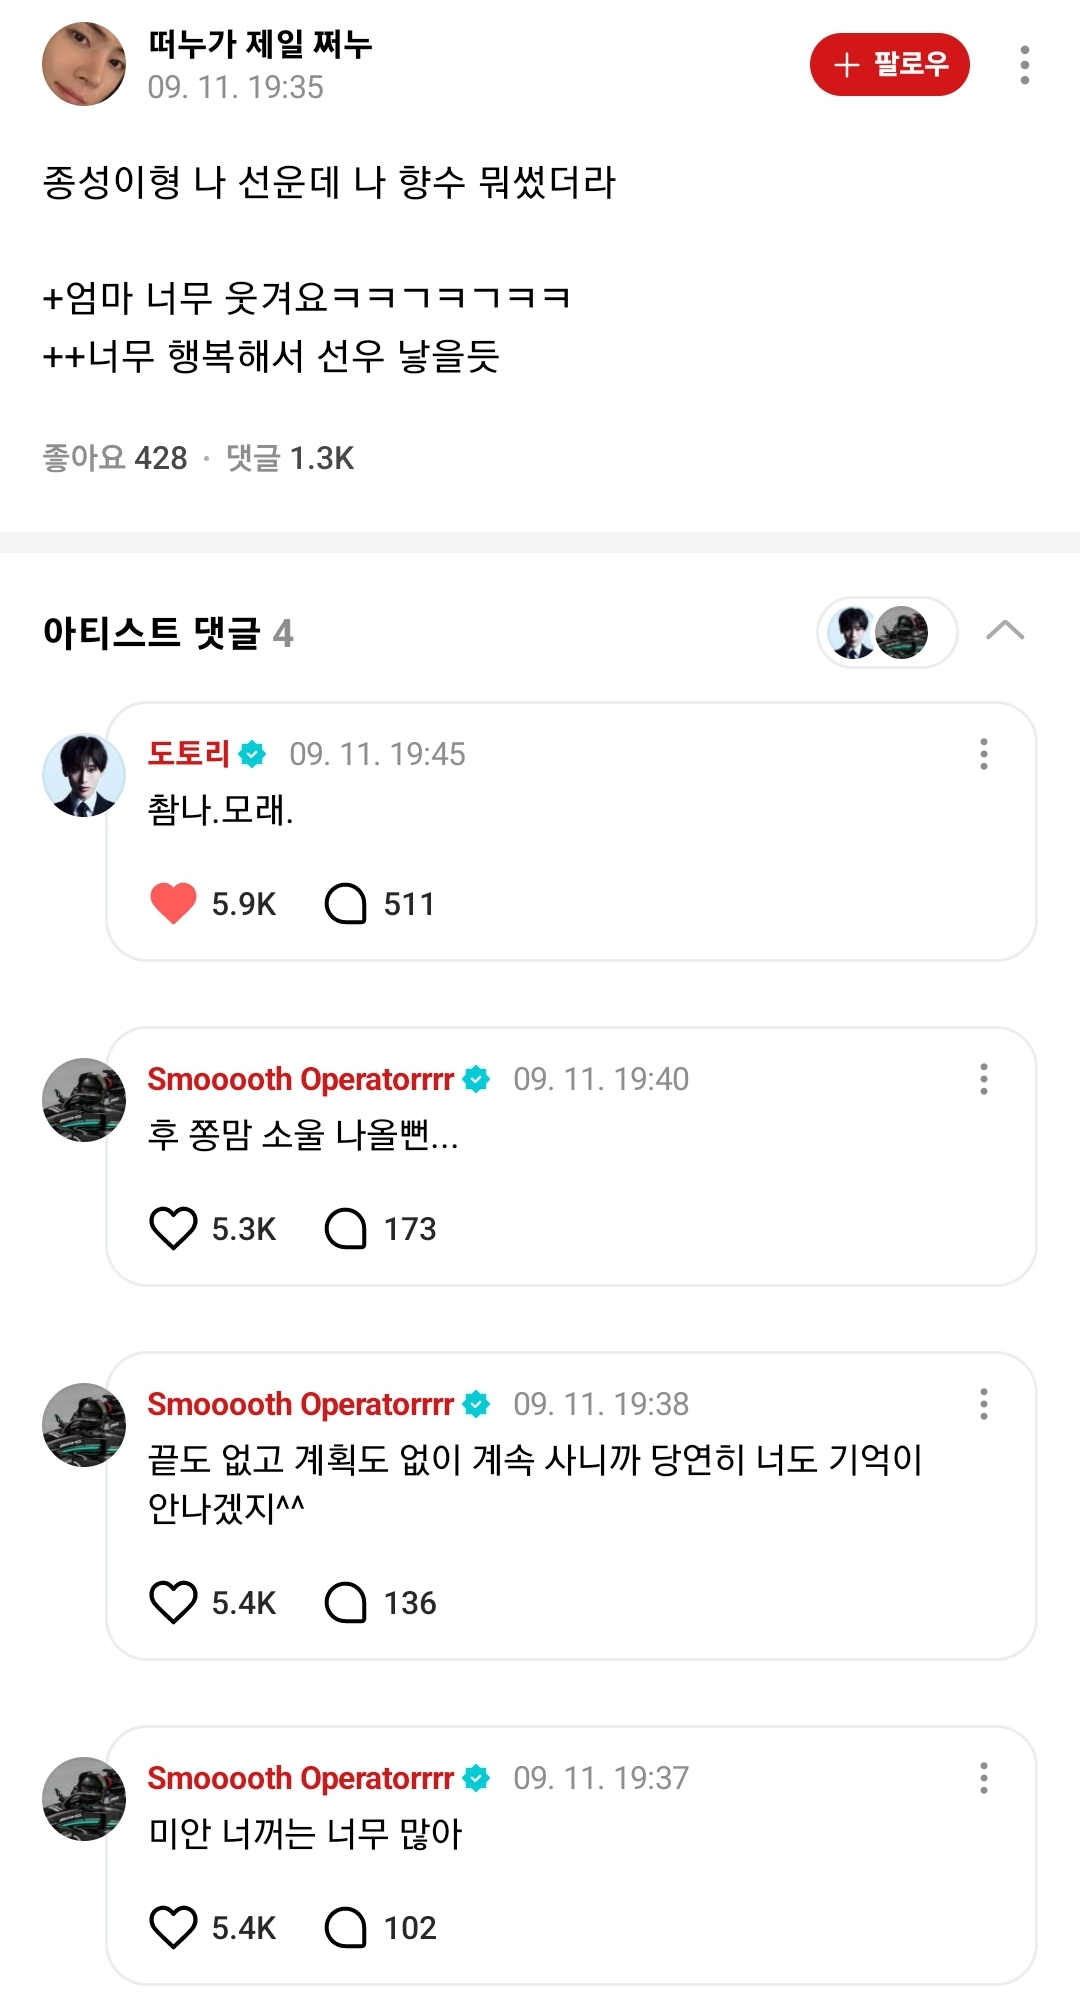
Task: Collapse the artist comments section chevron
Action: (x=1005, y=631)
